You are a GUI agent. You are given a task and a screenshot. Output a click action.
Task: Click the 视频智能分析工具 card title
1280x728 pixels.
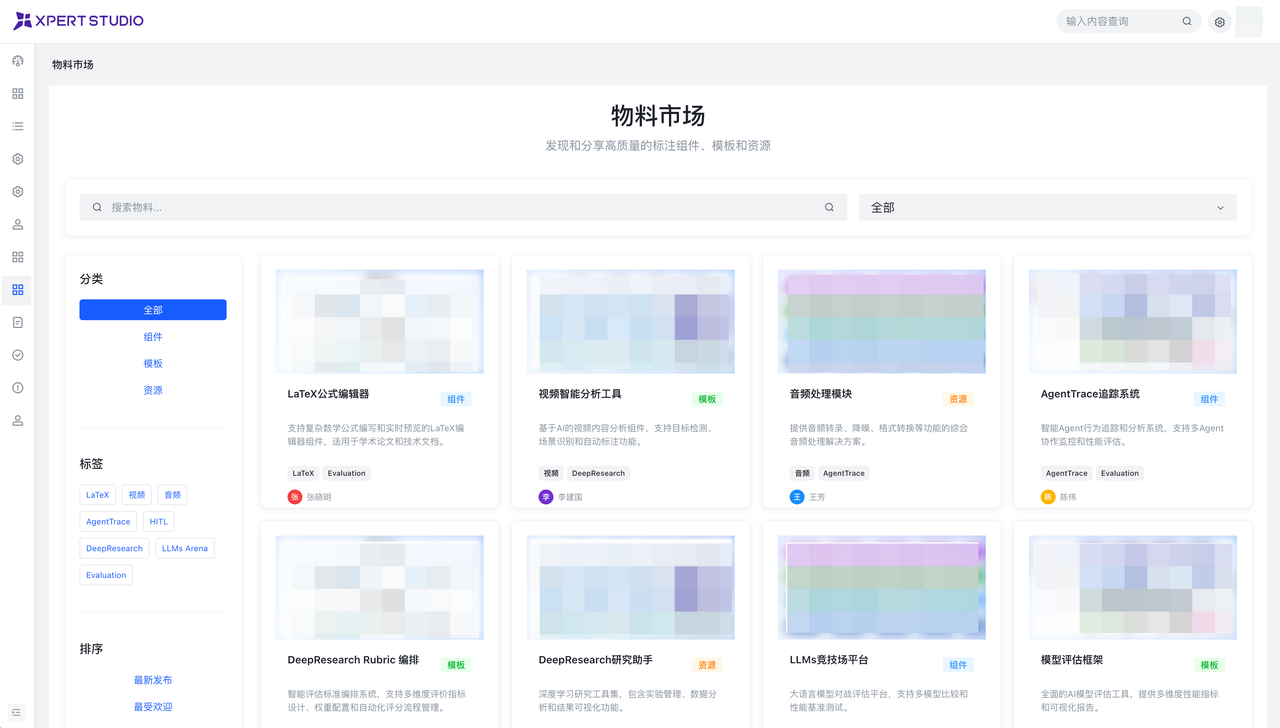(x=580, y=394)
